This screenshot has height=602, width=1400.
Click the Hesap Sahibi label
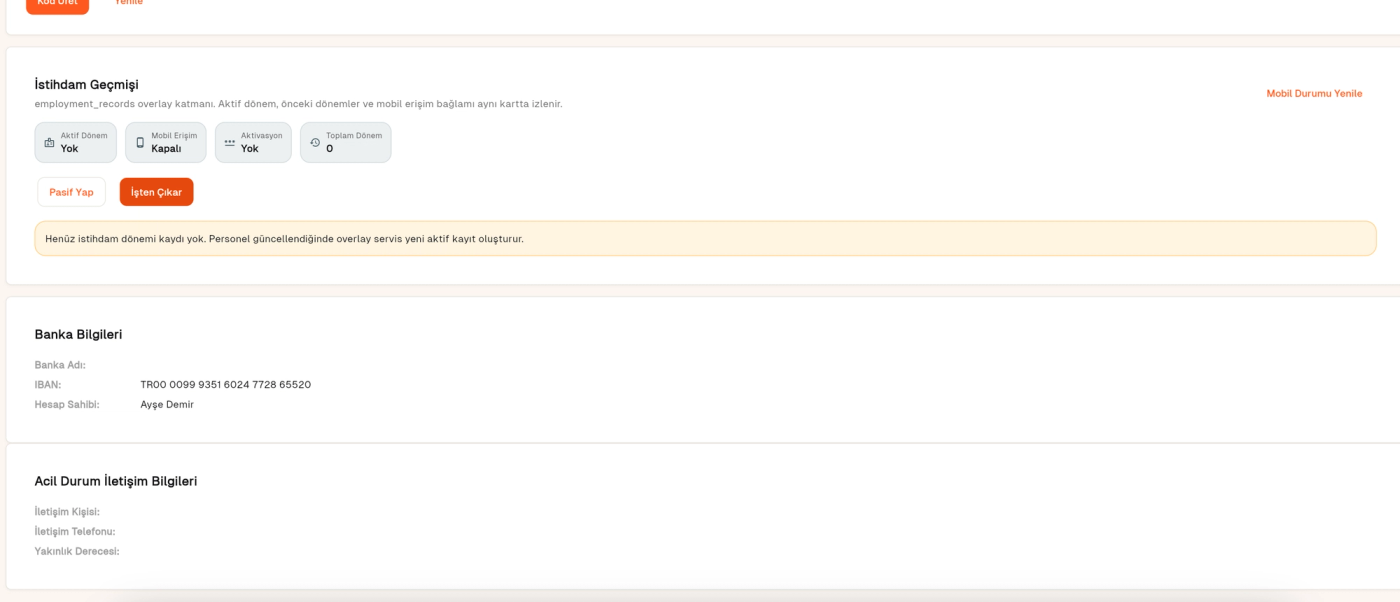click(x=67, y=405)
